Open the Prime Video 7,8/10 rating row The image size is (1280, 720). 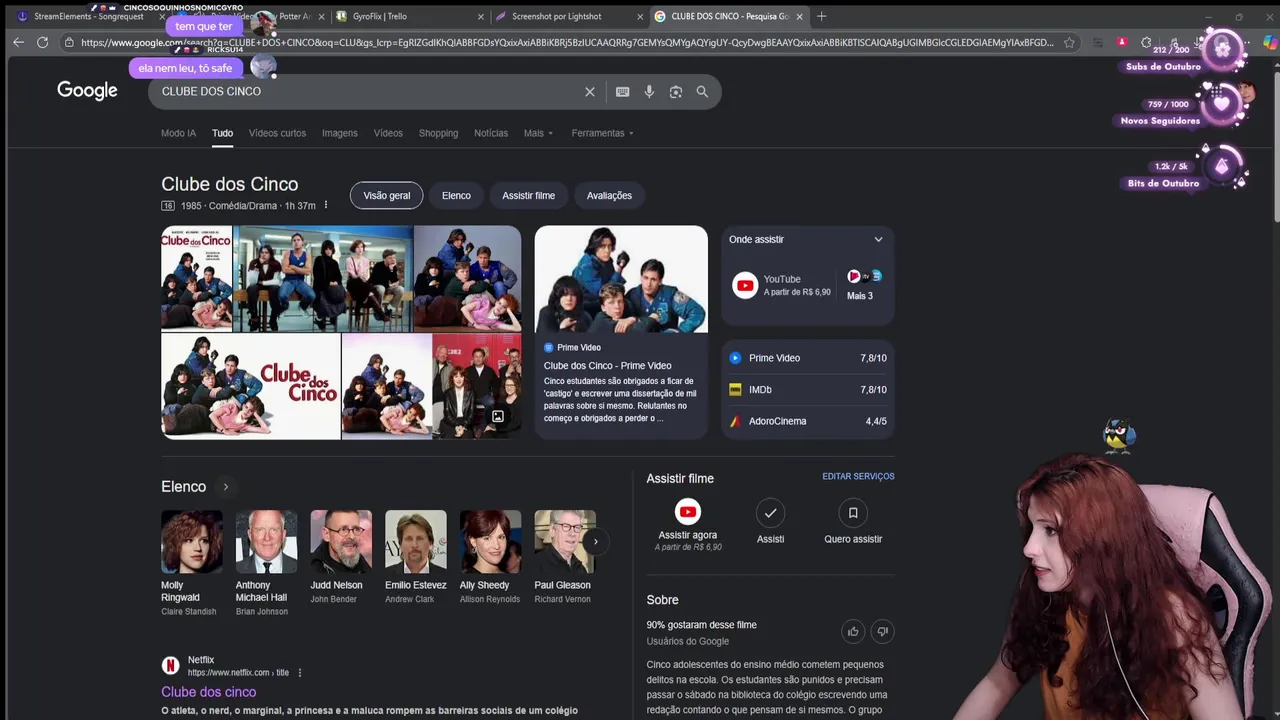808,358
